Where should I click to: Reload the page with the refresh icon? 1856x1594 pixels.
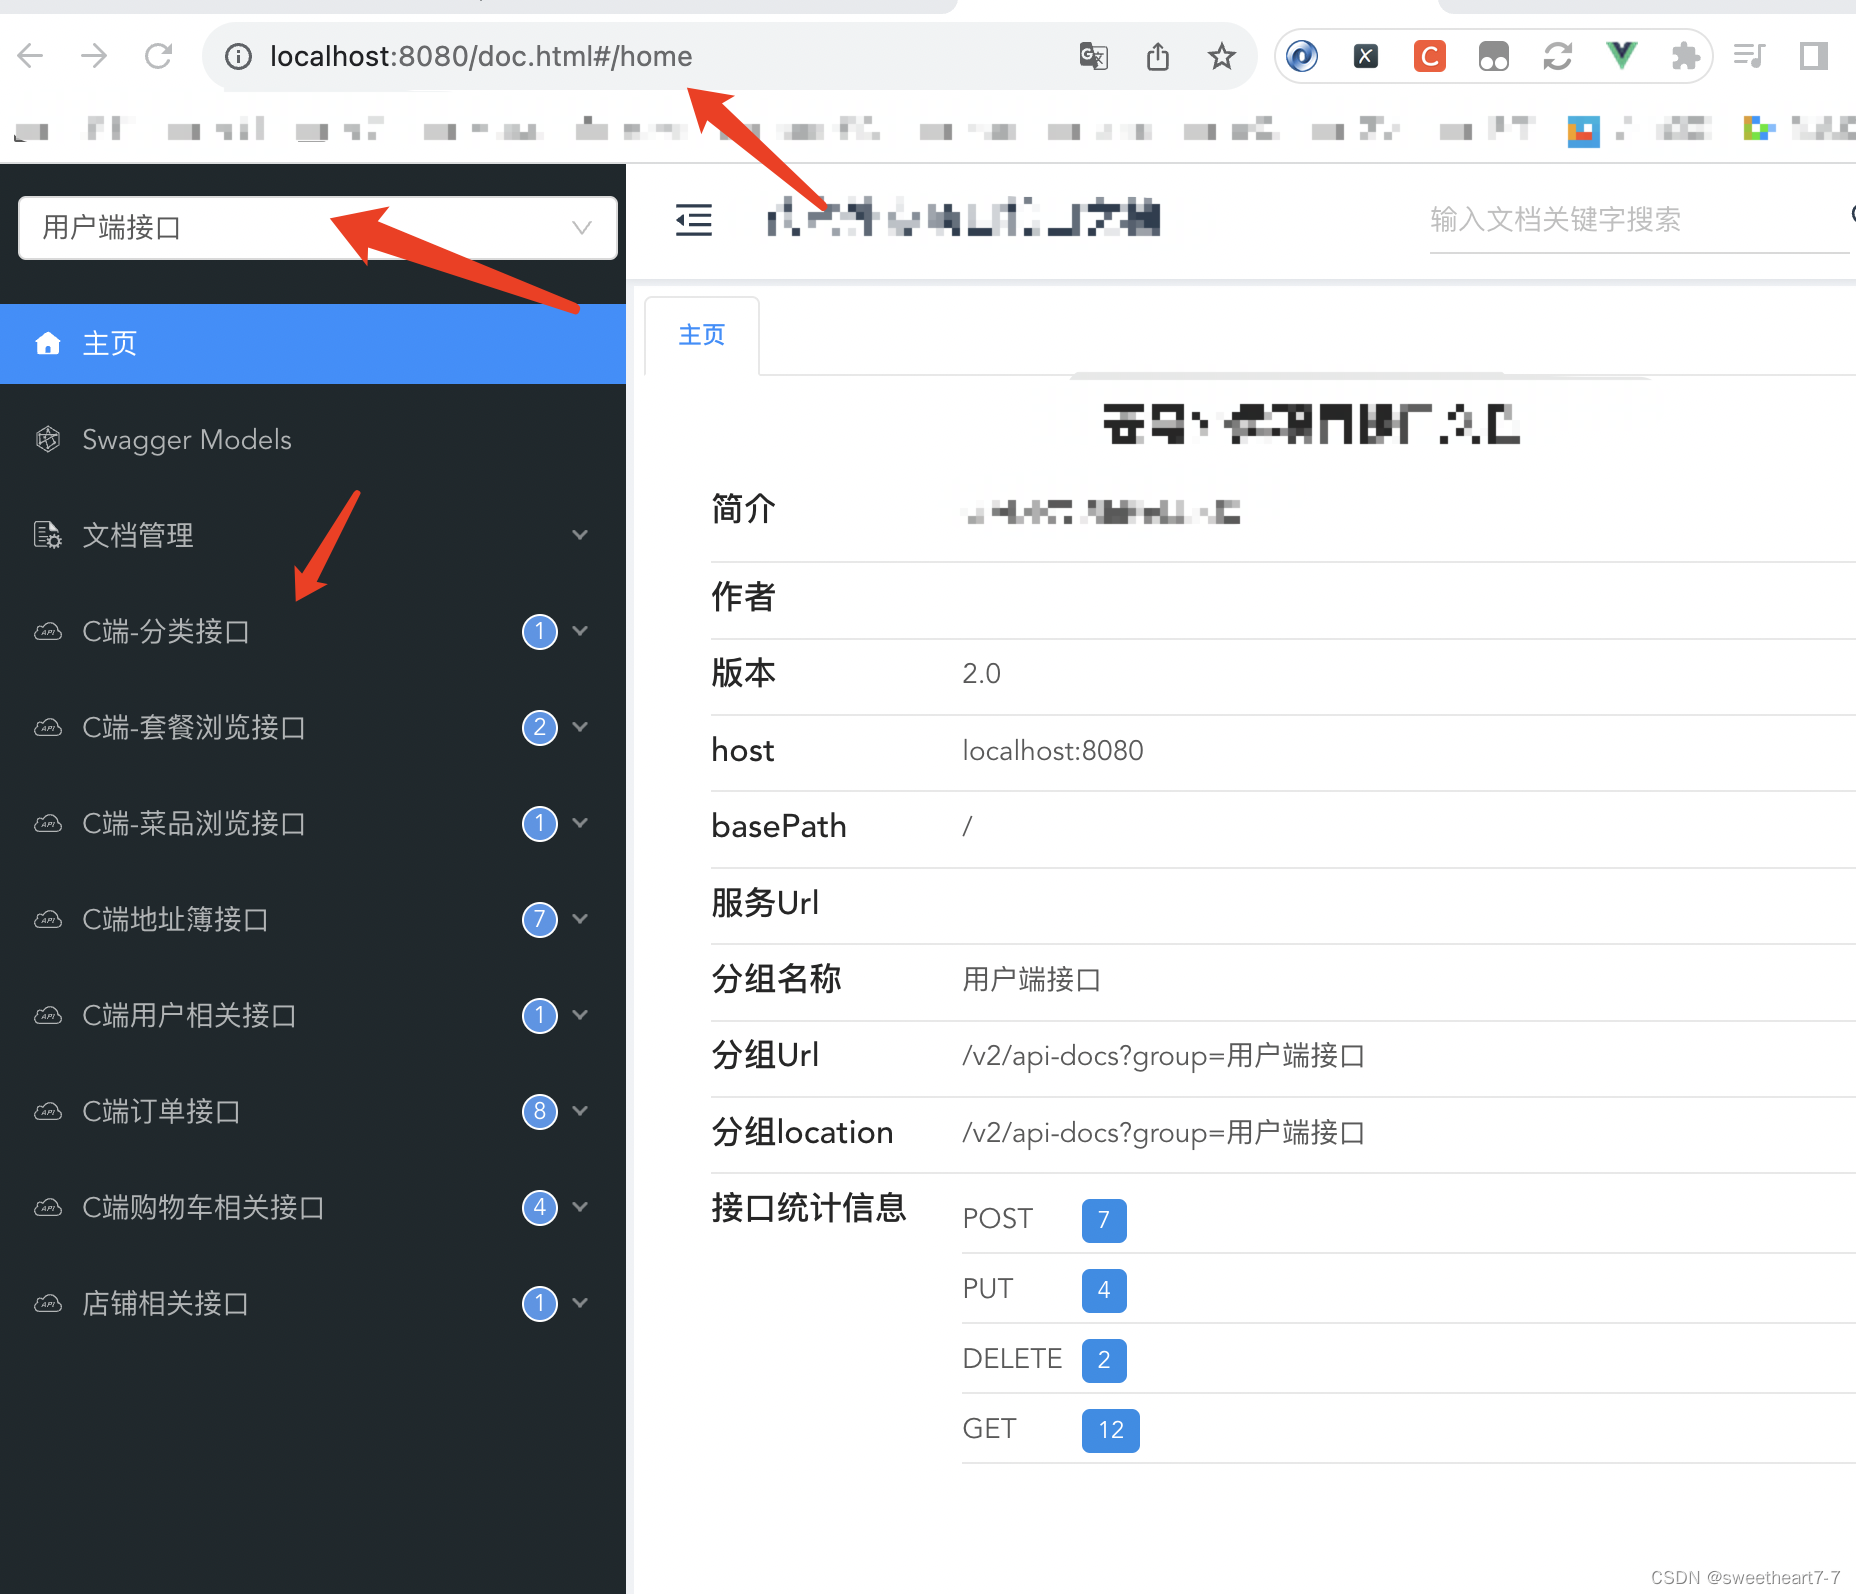point(158,56)
